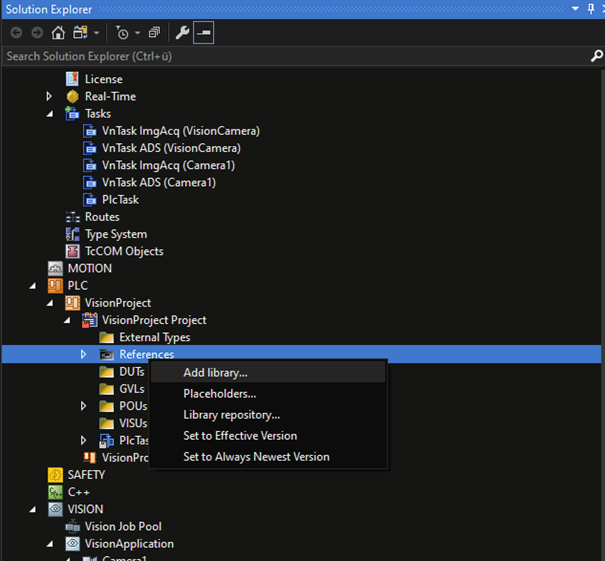Open the Solution Explorer window options dropdown
605x561 pixels.
tap(575, 8)
